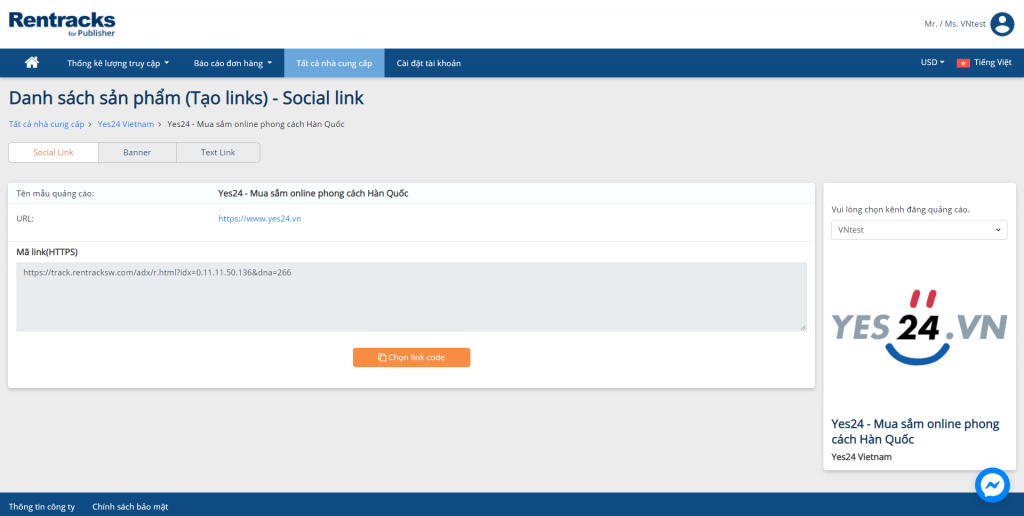Open the USD currency dropdown
The image size is (1024, 516).
click(x=932, y=63)
